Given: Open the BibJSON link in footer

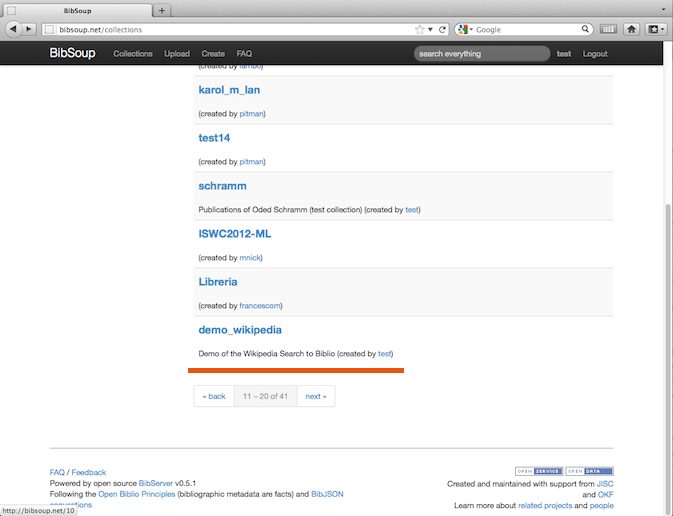Looking at the screenshot, I should point(327,494).
